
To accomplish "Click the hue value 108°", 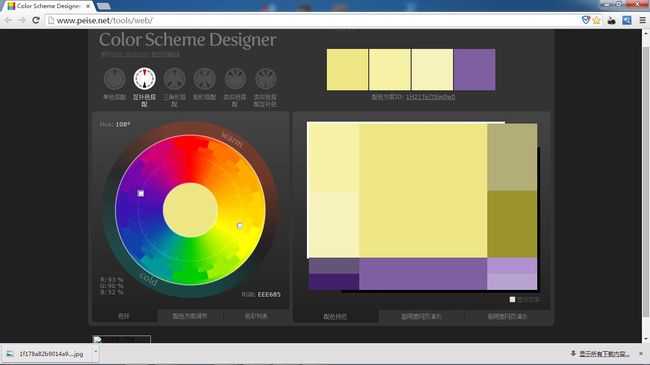I will click(123, 124).
